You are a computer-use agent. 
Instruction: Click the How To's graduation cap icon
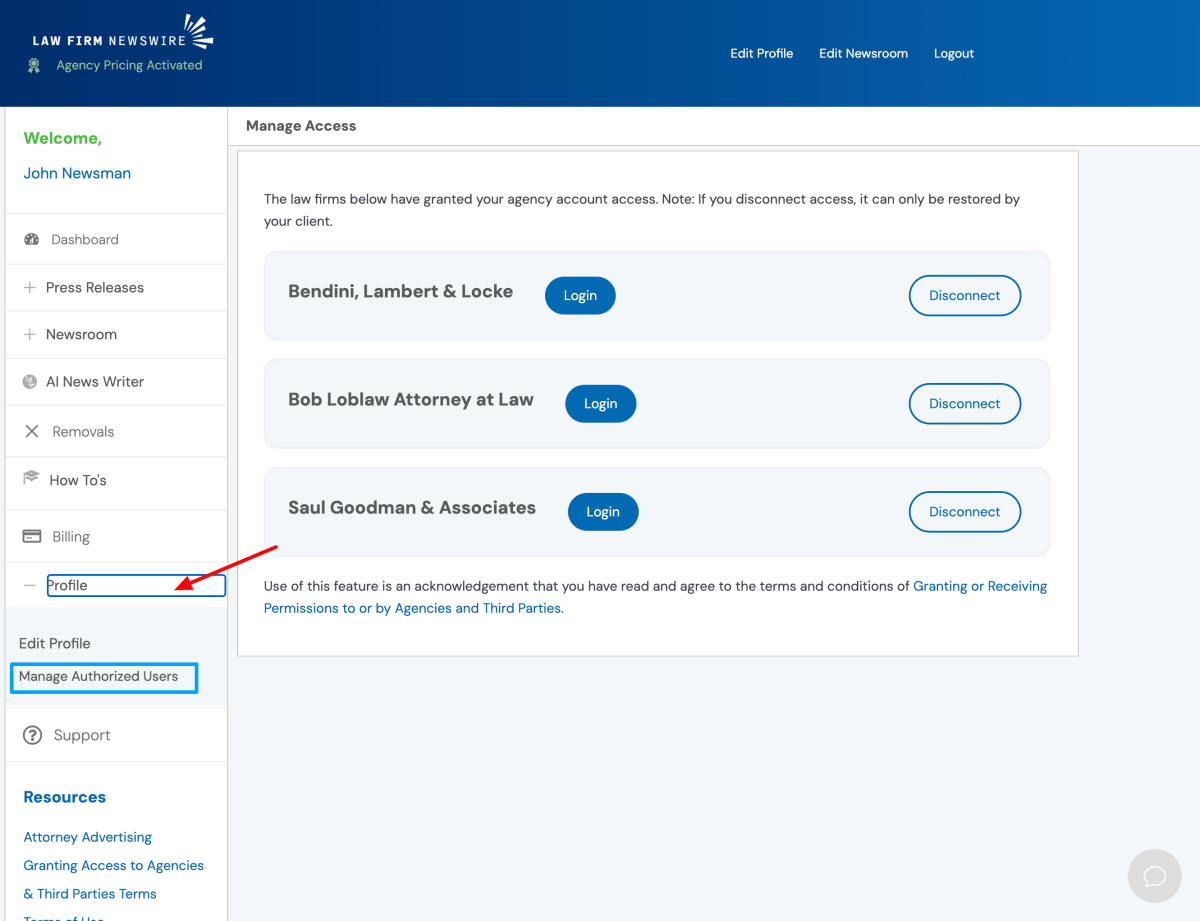(31, 479)
